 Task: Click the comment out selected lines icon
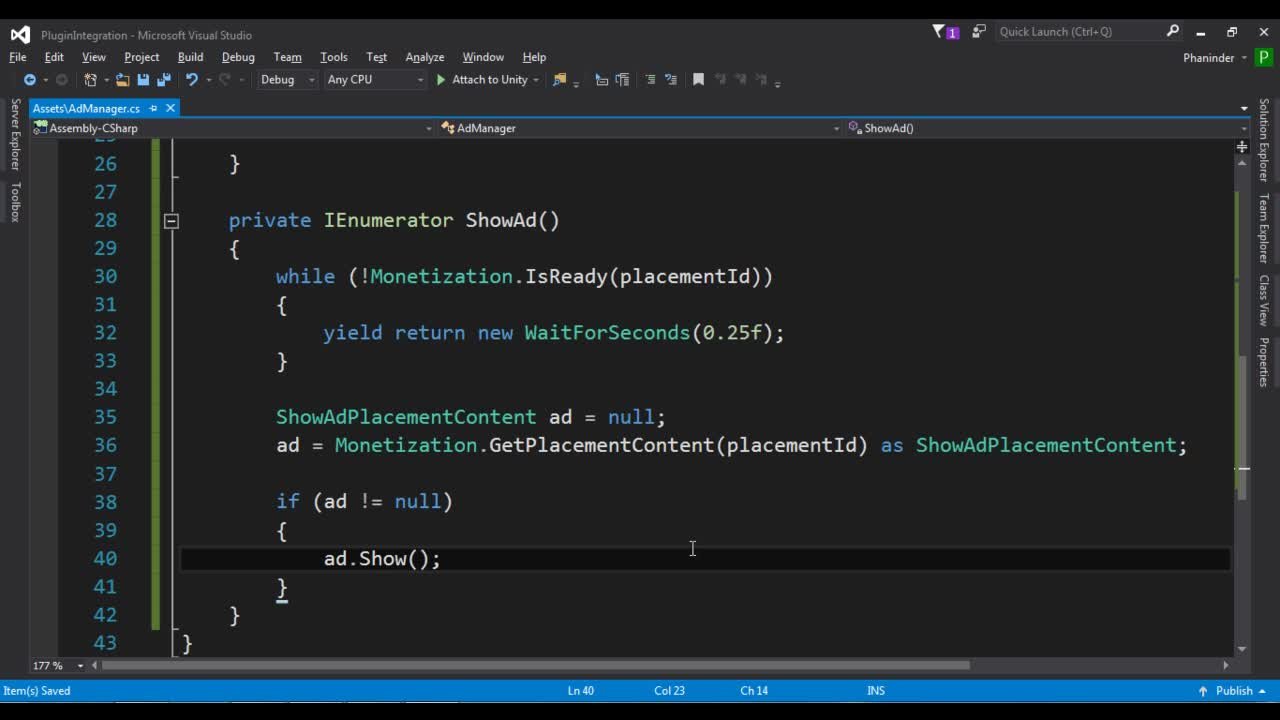[x=650, y=80]
